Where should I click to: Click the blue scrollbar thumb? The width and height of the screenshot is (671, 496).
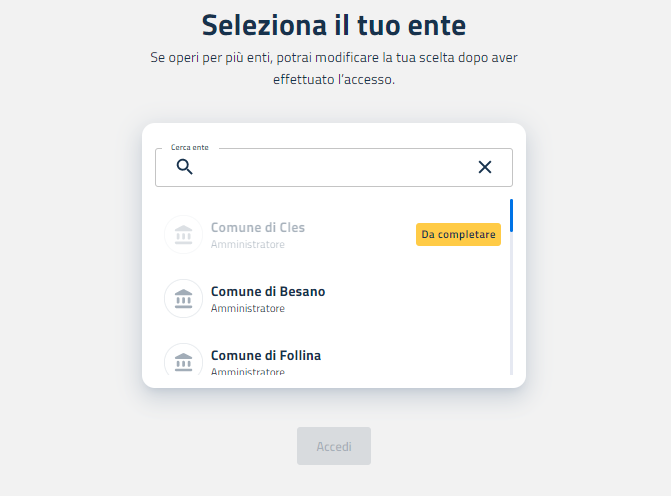pyautogui.click(x=511, y=215)
